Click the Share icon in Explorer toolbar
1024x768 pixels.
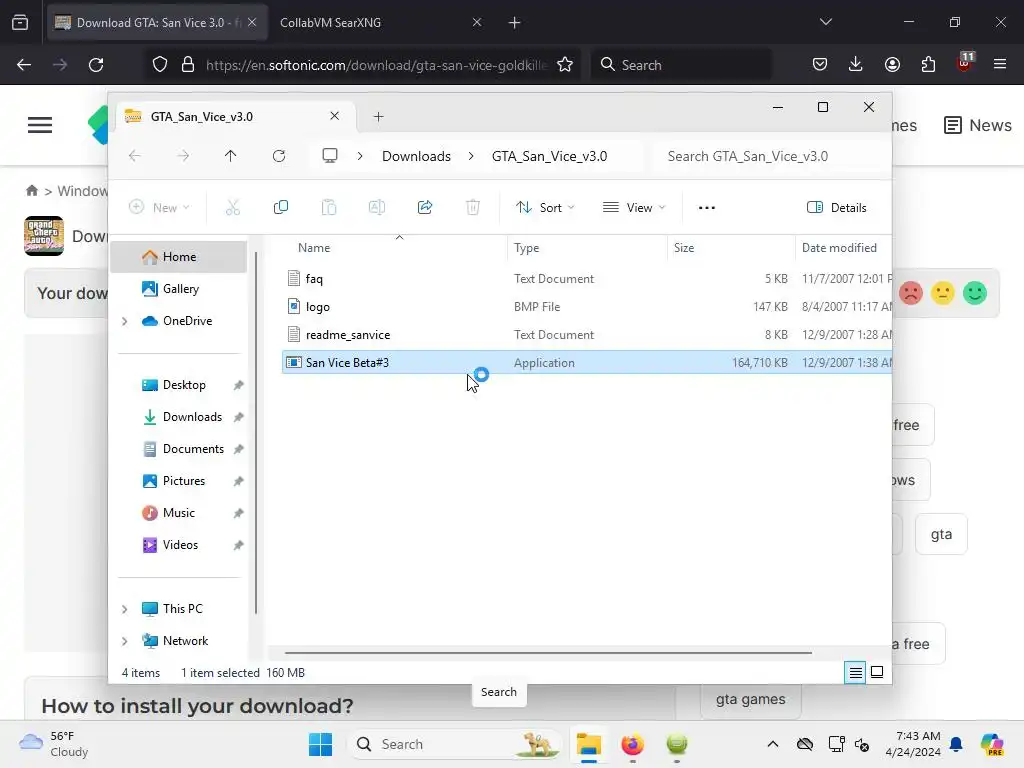pyautogui.click(x=425, y=208)
